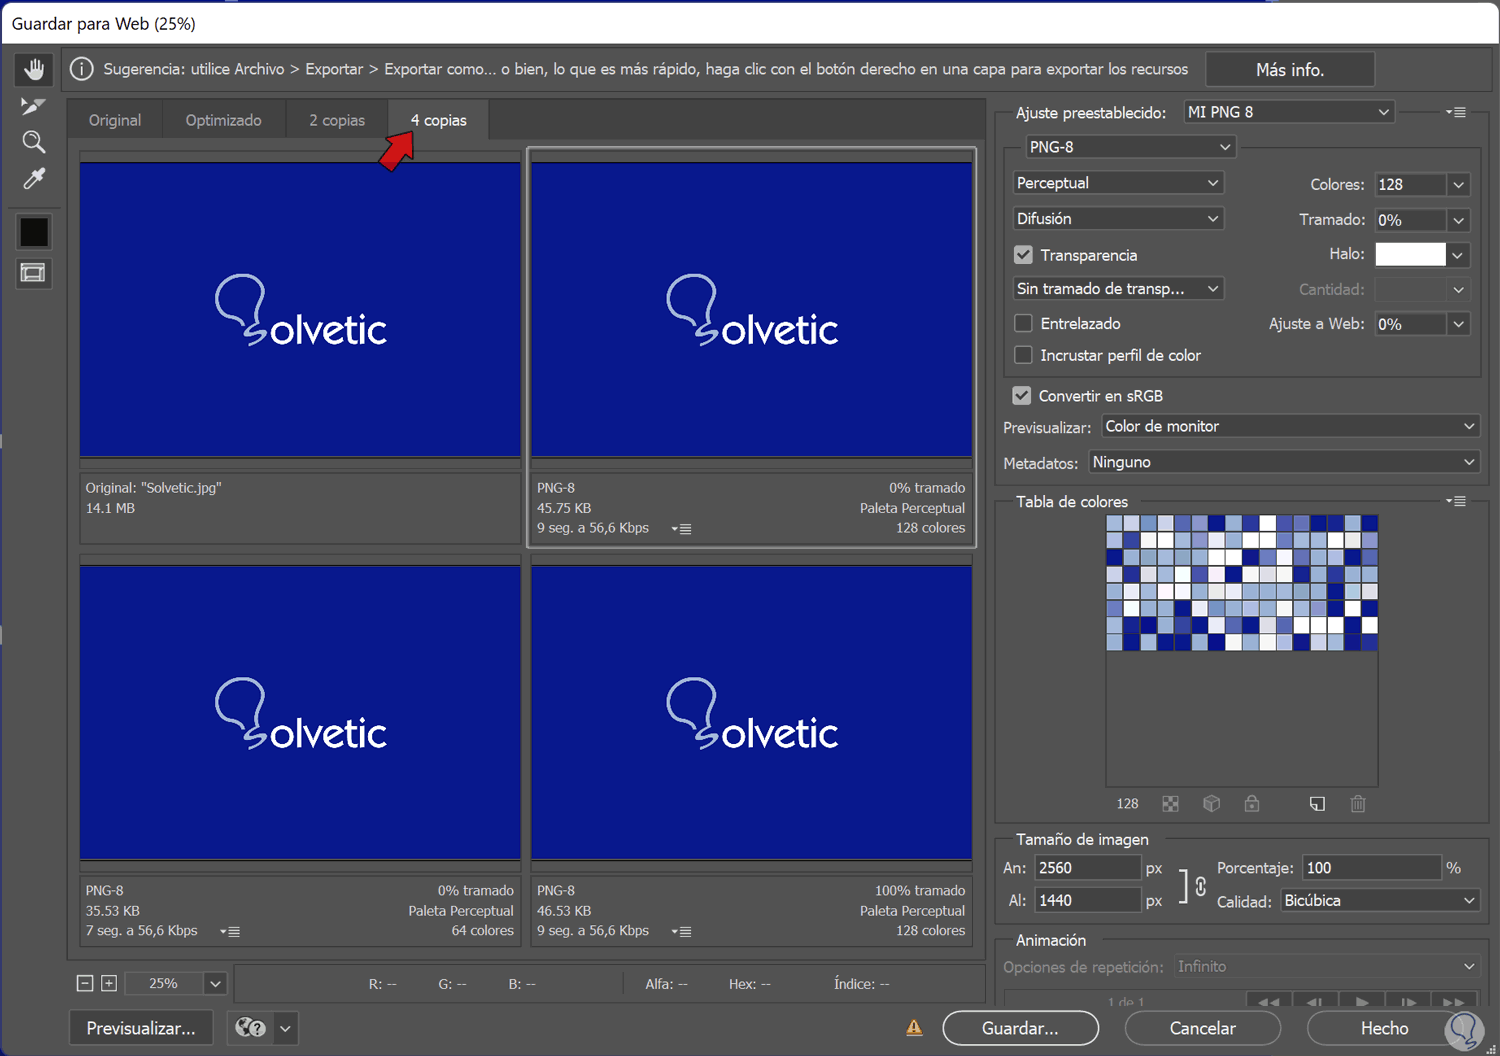
Task: Toggle slices visibility icon
Action: point(34,273)
